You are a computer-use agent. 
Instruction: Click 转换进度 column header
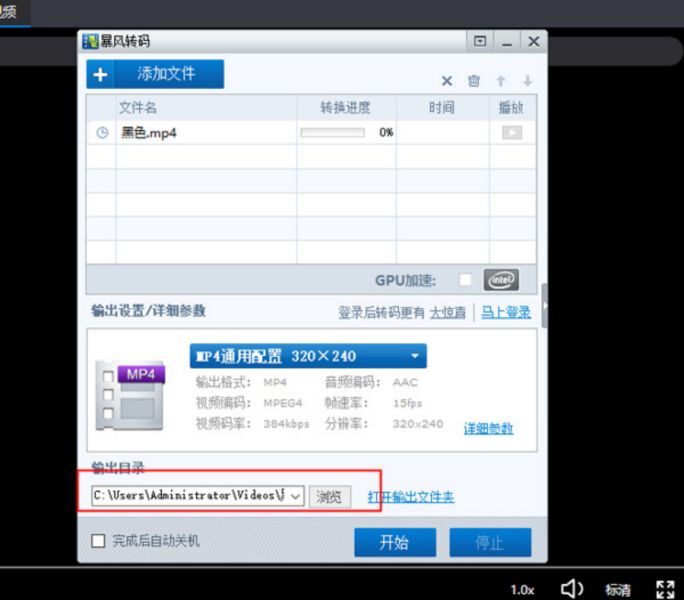click(345, 107)
